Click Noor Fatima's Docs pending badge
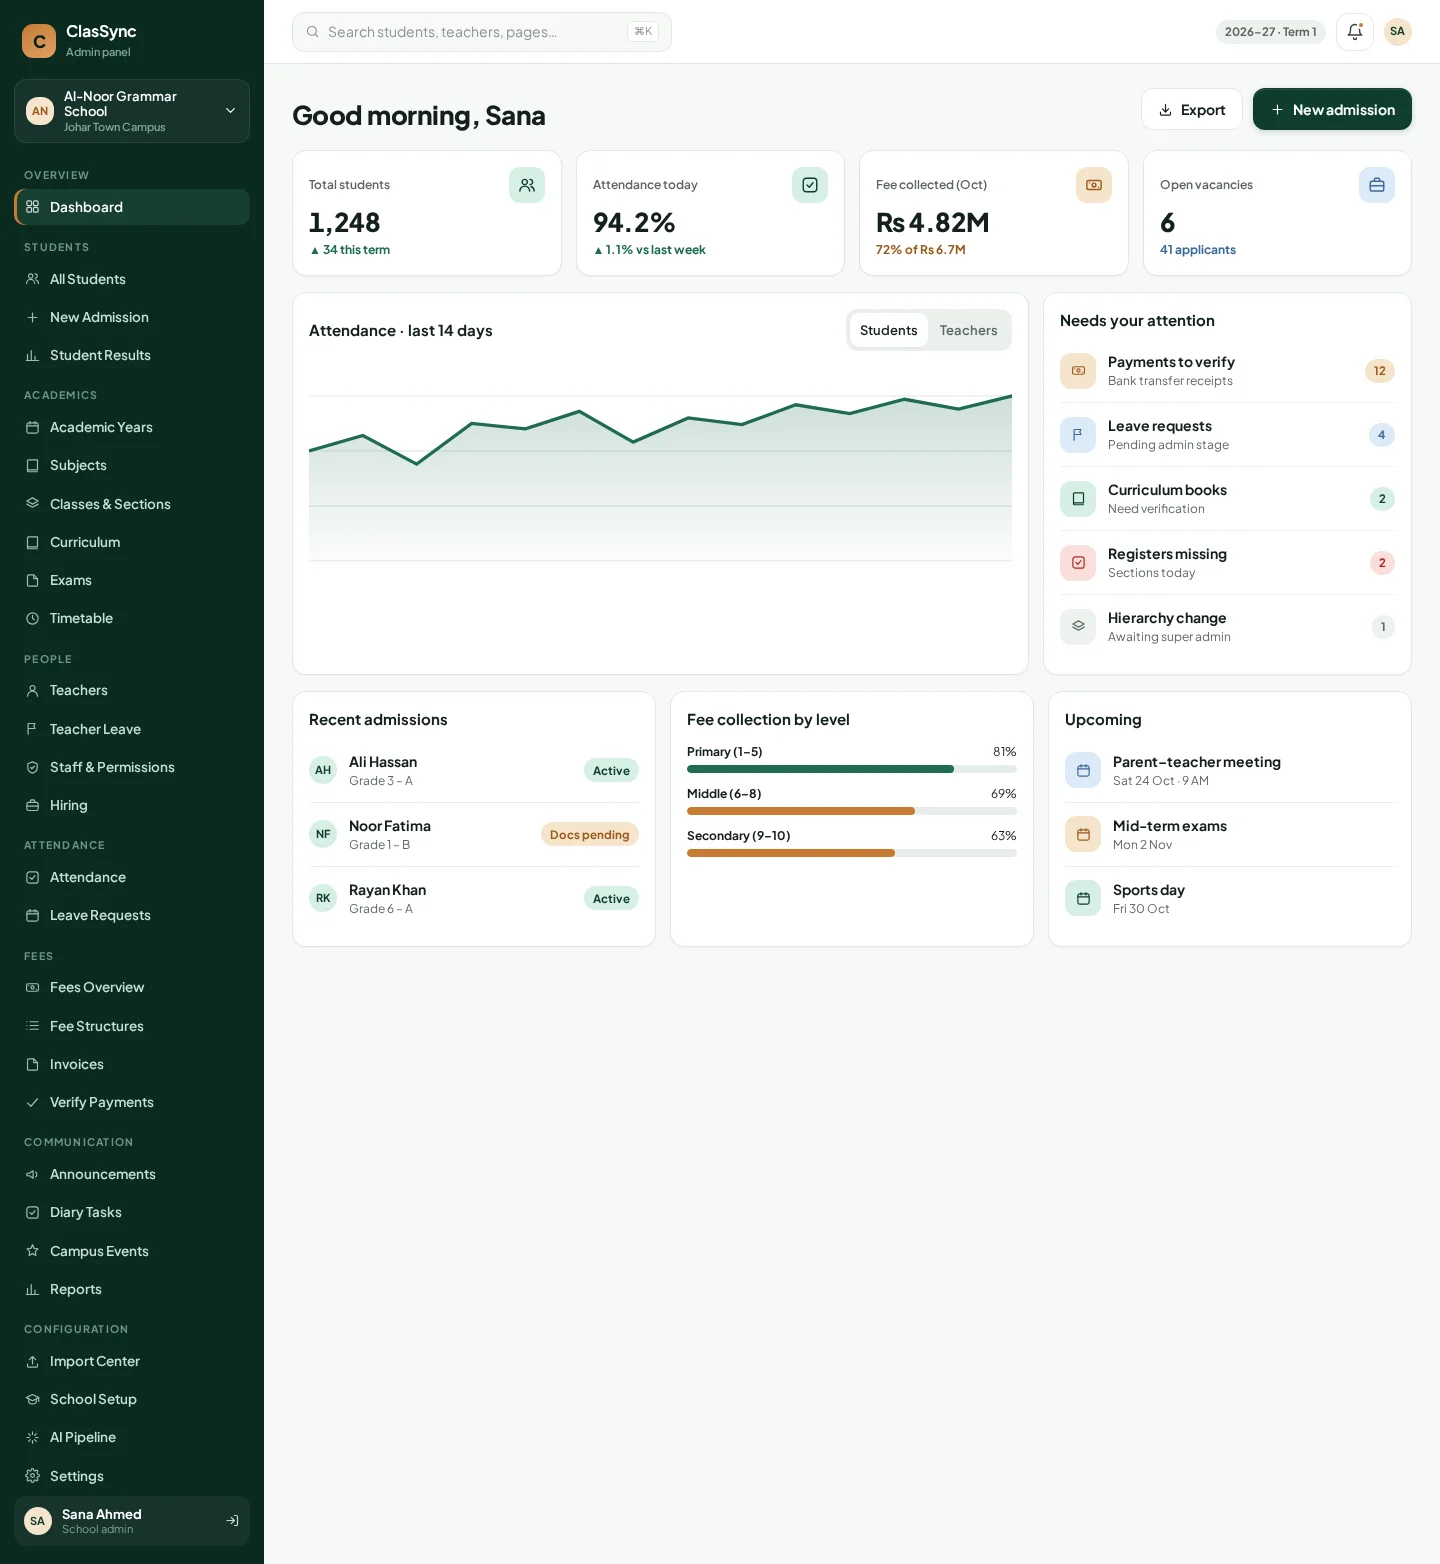Image resolution: width=1440 pixels, height=1564 pixels. [589, 835]
